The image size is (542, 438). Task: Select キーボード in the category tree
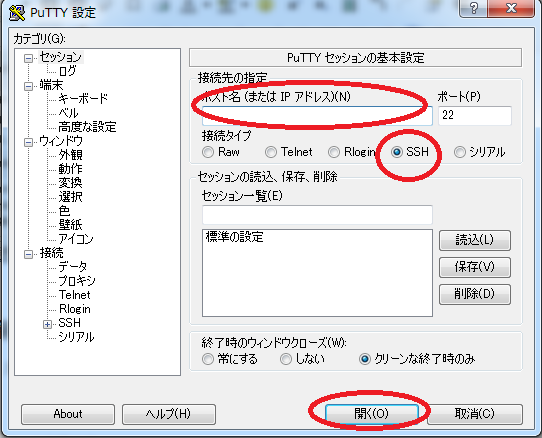[83, 99]
